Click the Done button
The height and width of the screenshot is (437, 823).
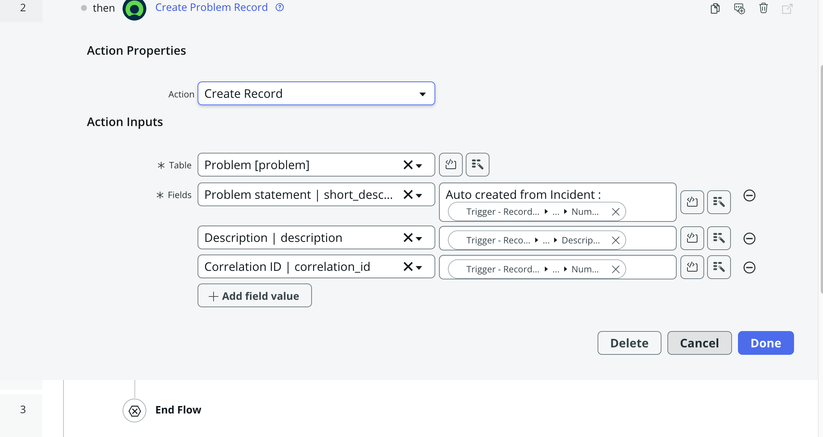765,343
